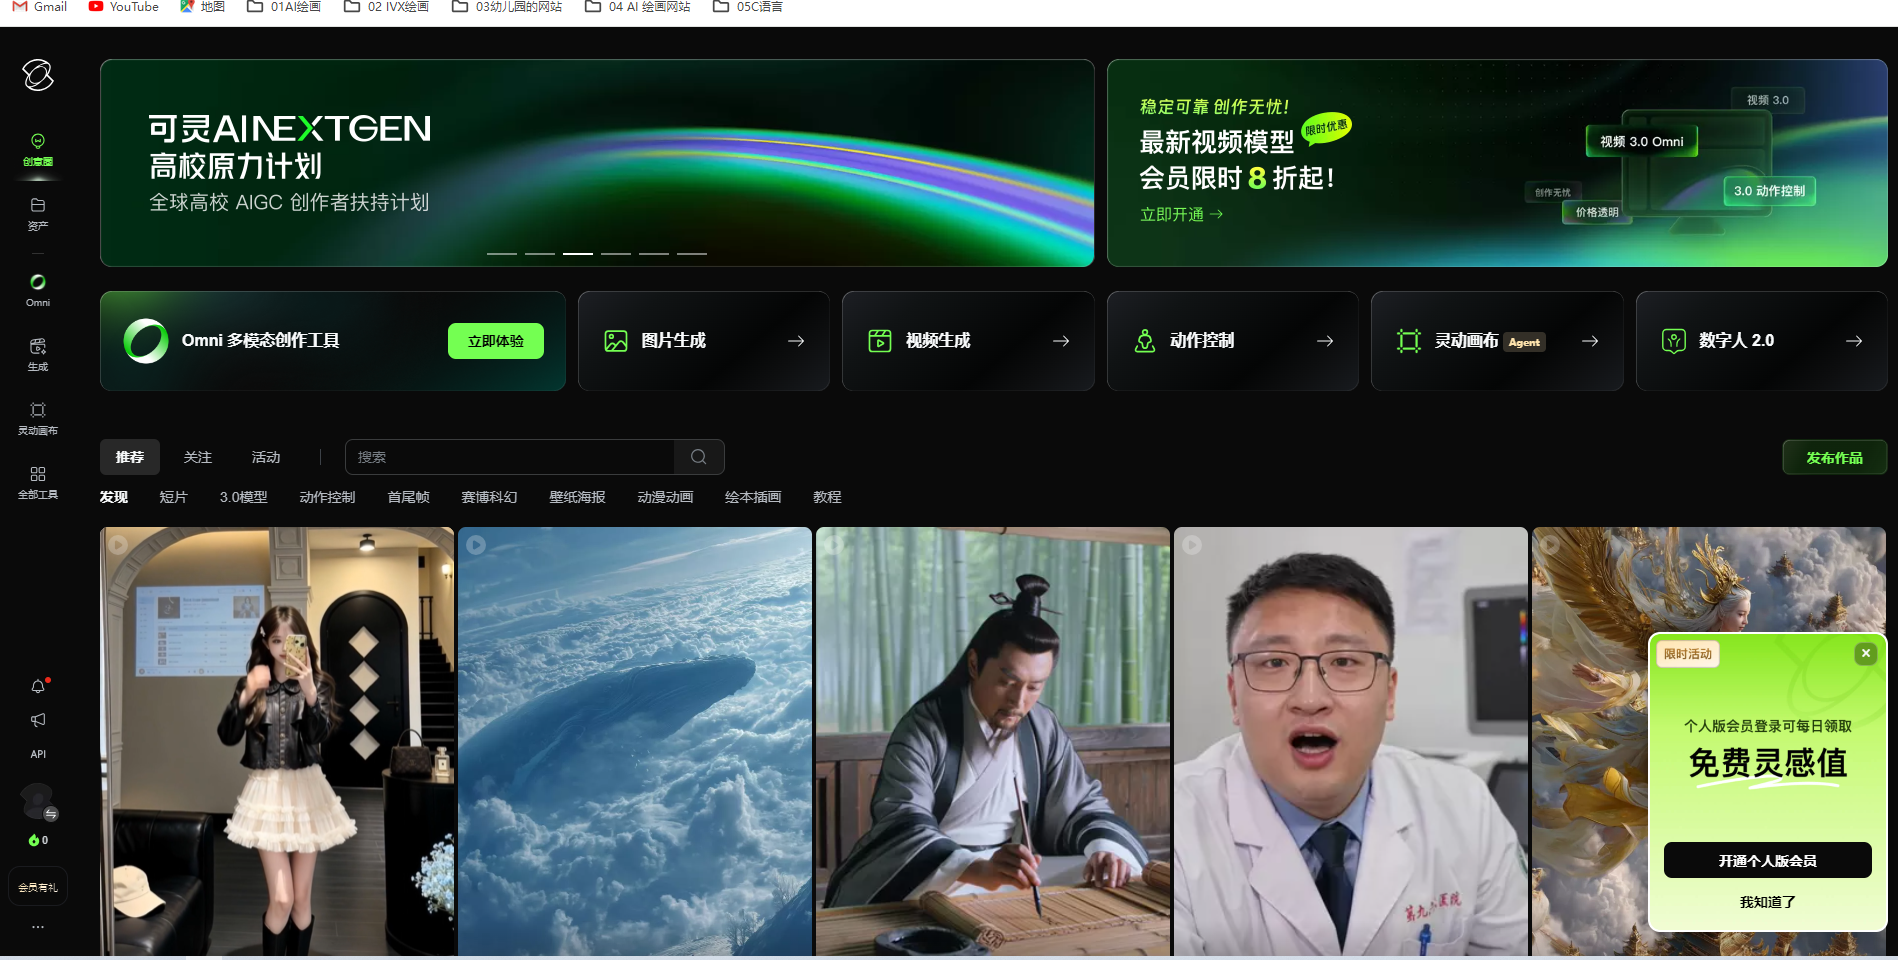Click the 灵动画布 canvas card icon

click(x=1409, y=341)
